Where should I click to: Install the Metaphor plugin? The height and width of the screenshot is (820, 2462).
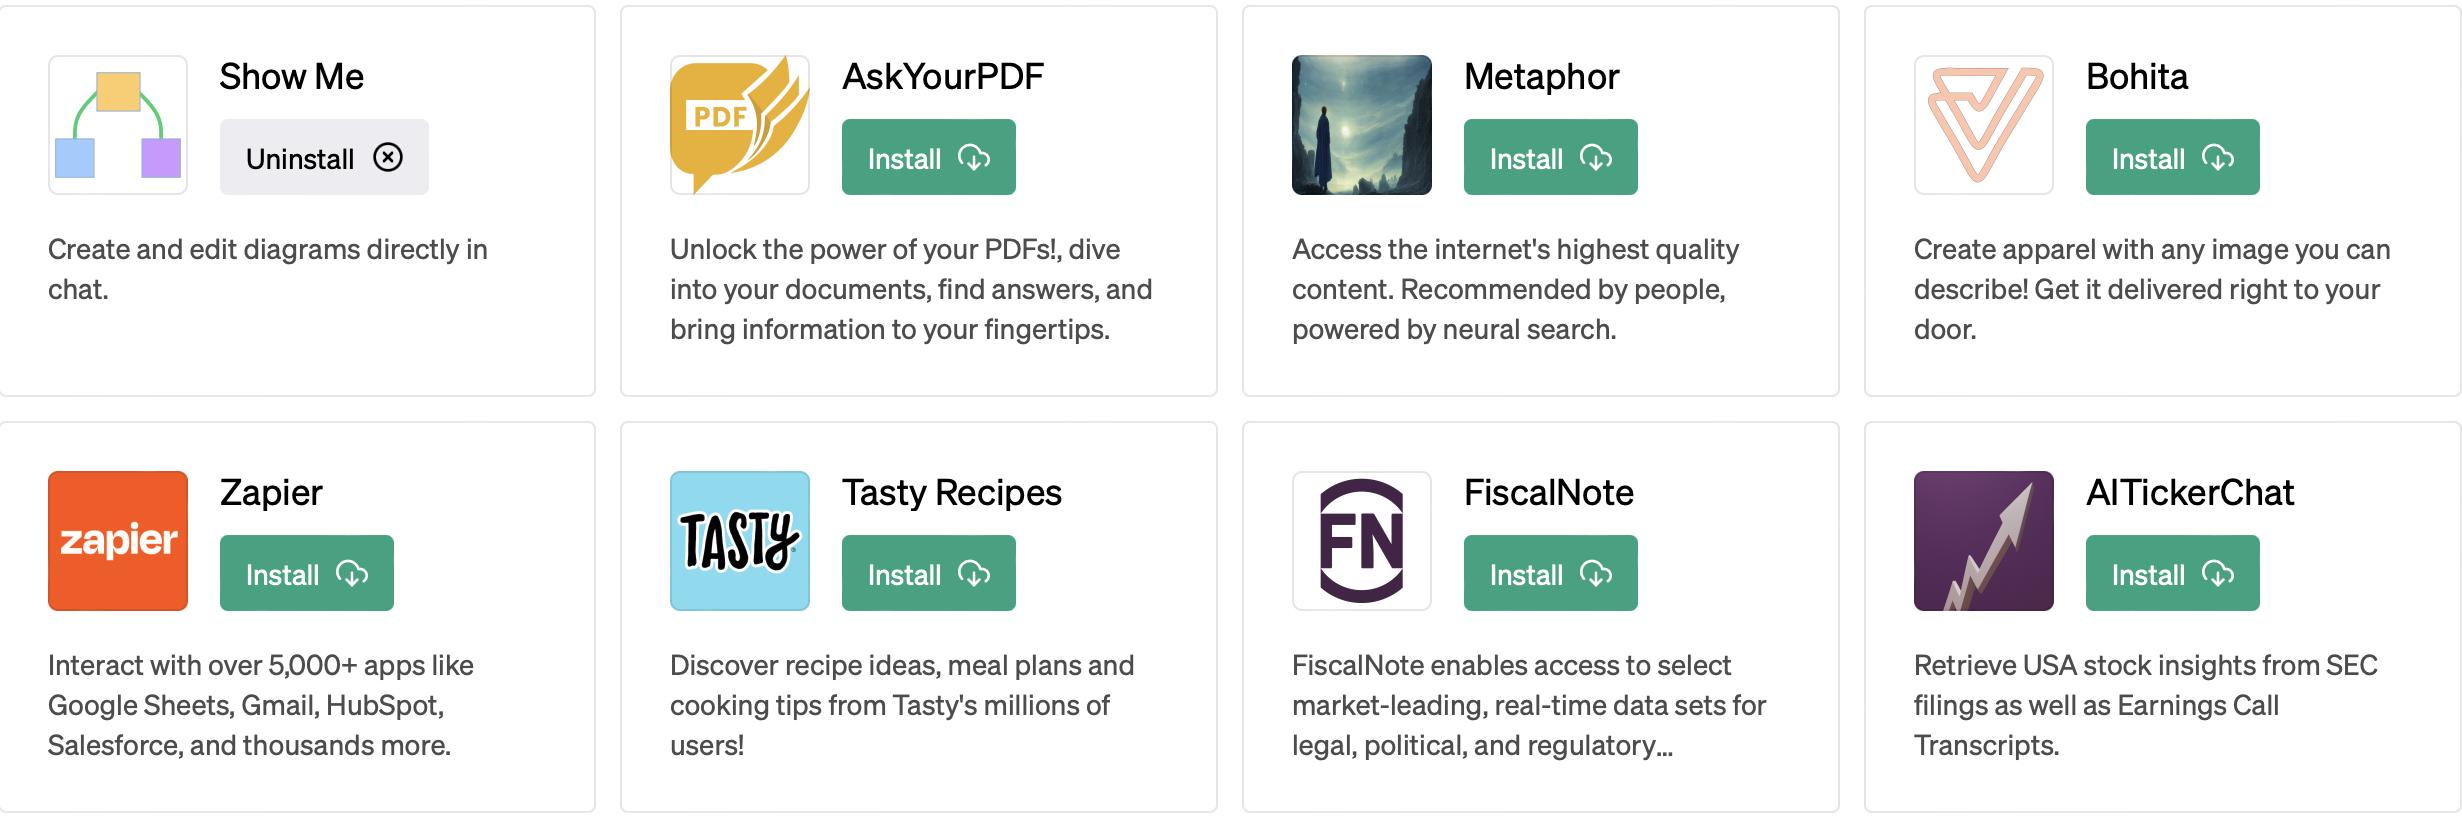(x=1550, y=158)
